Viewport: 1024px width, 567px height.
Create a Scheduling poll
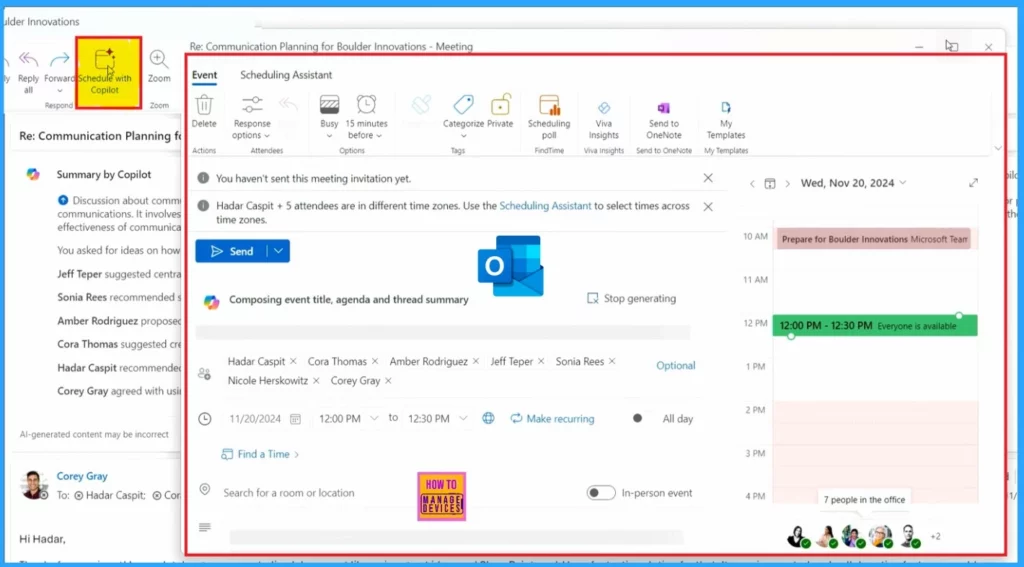point(549,118)
